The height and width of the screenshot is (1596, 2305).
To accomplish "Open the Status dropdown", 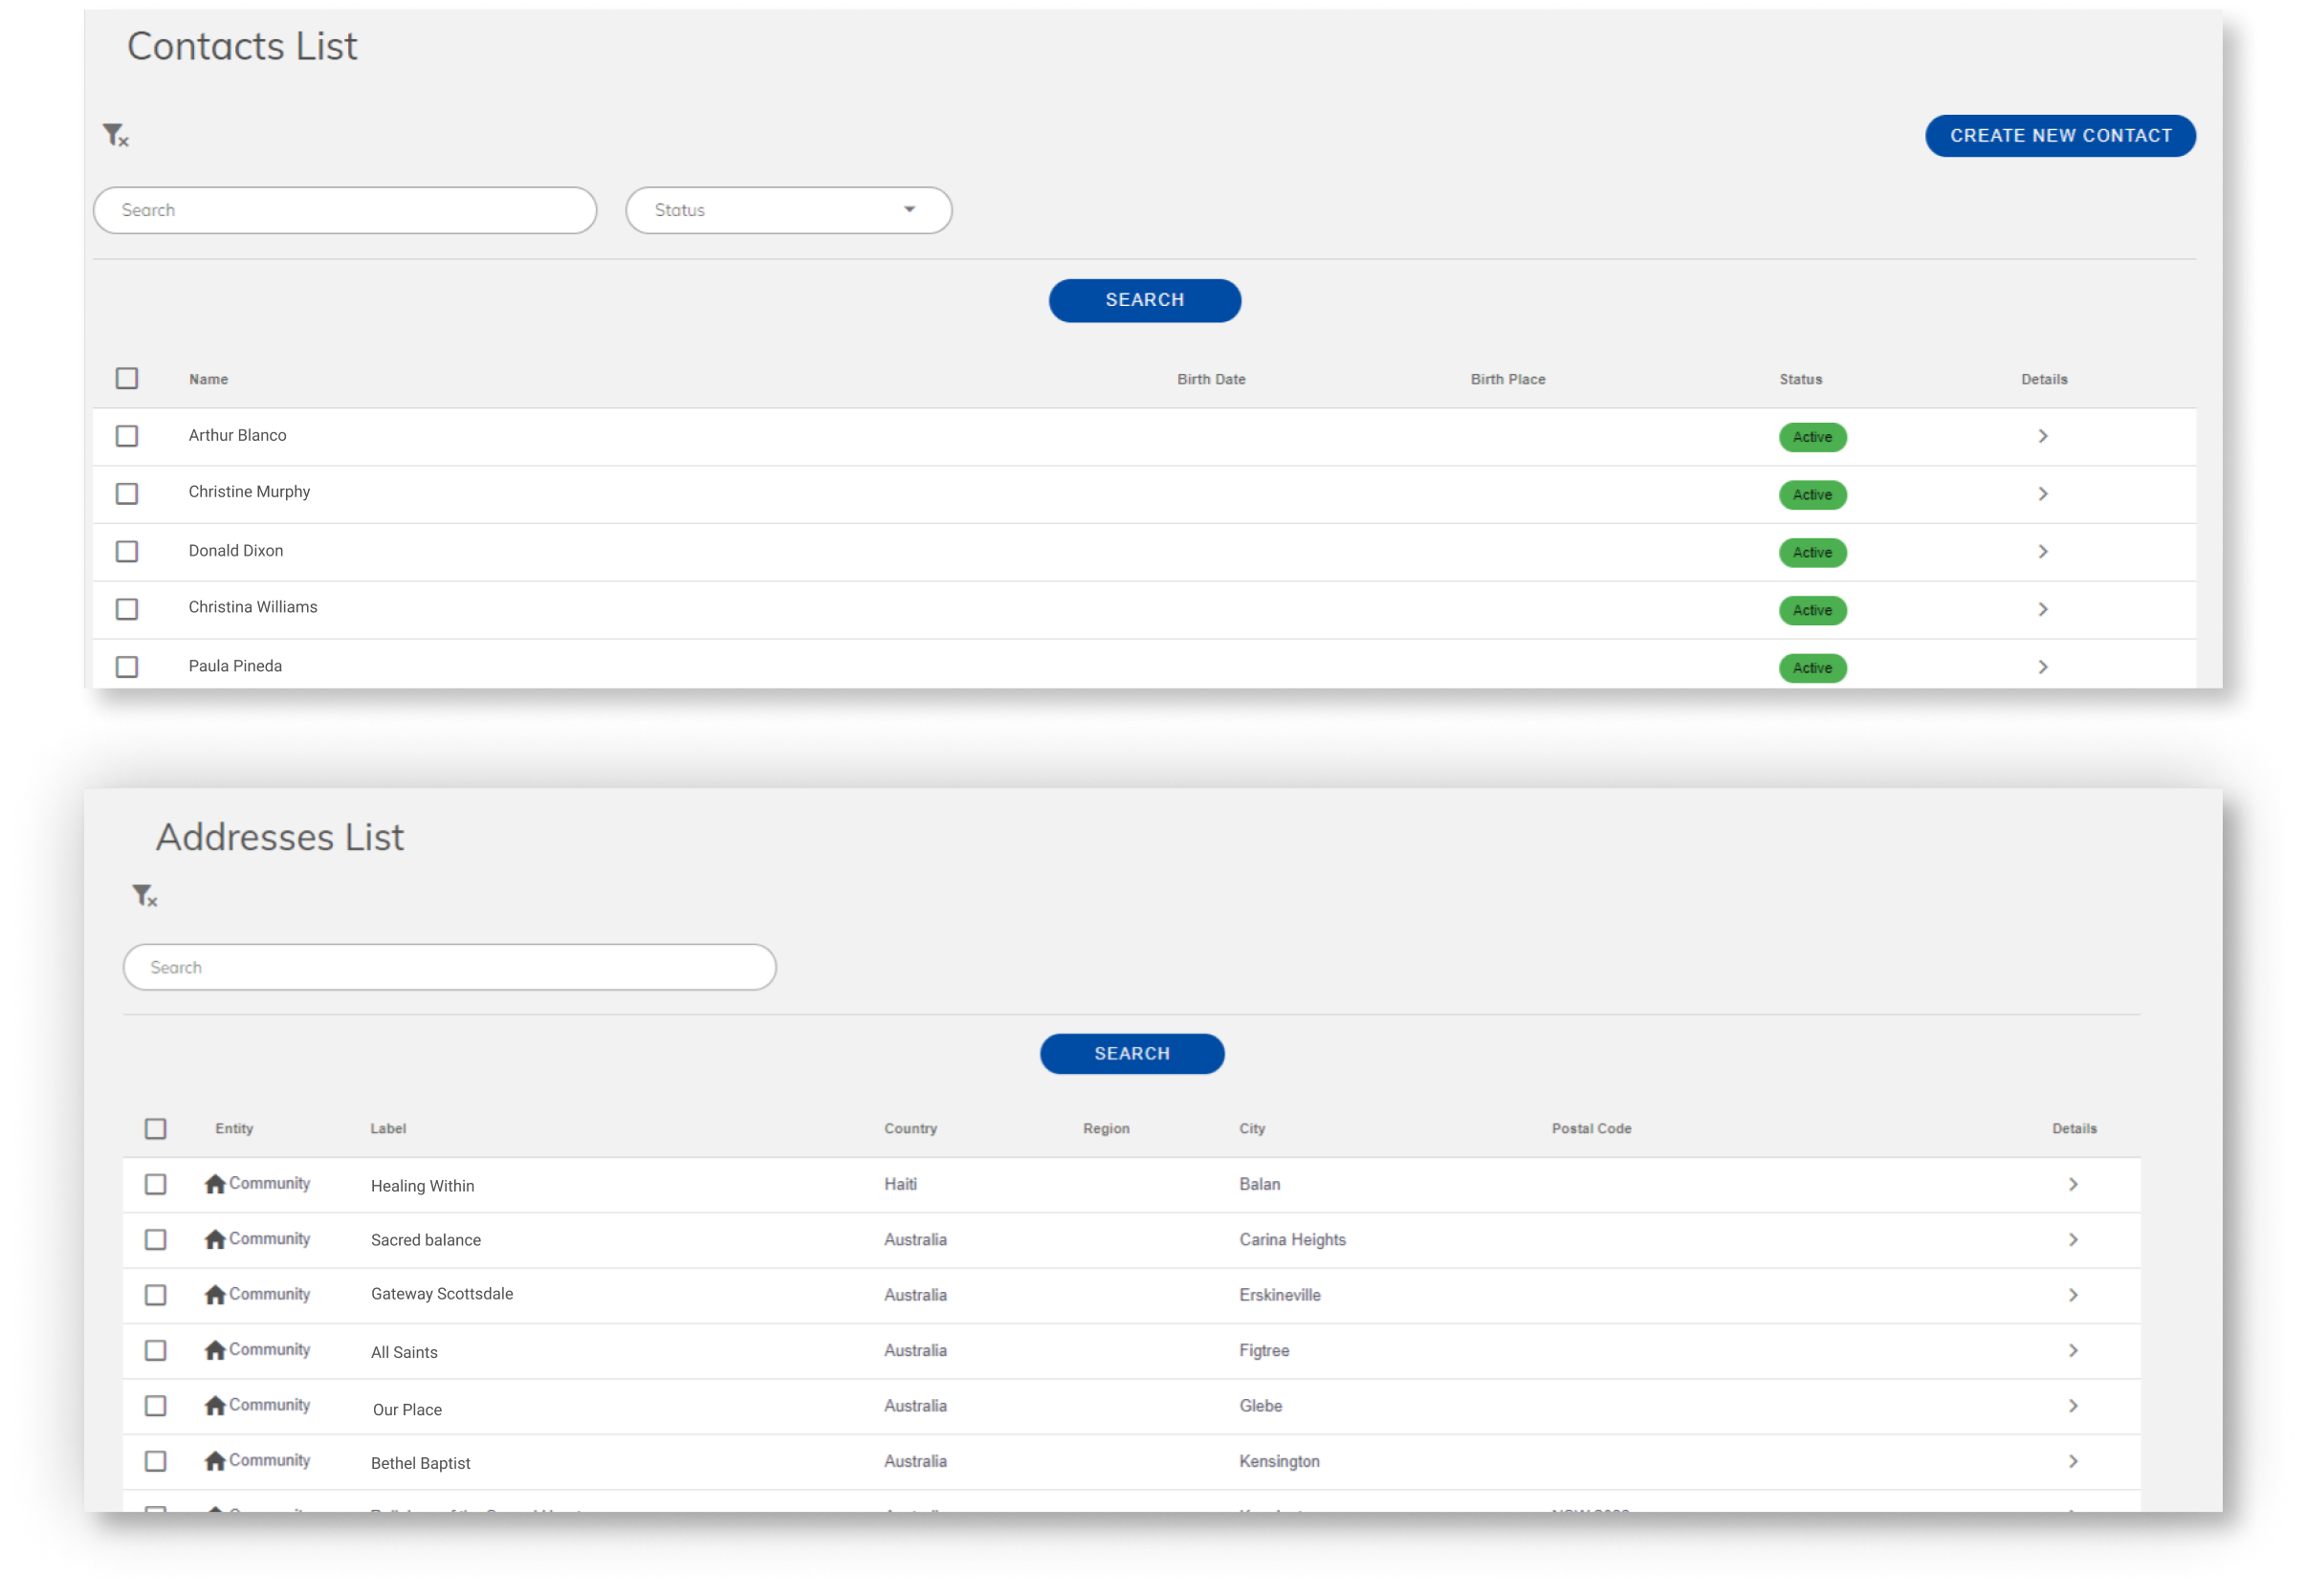I will pyautogui.click(x=788, y=210).
